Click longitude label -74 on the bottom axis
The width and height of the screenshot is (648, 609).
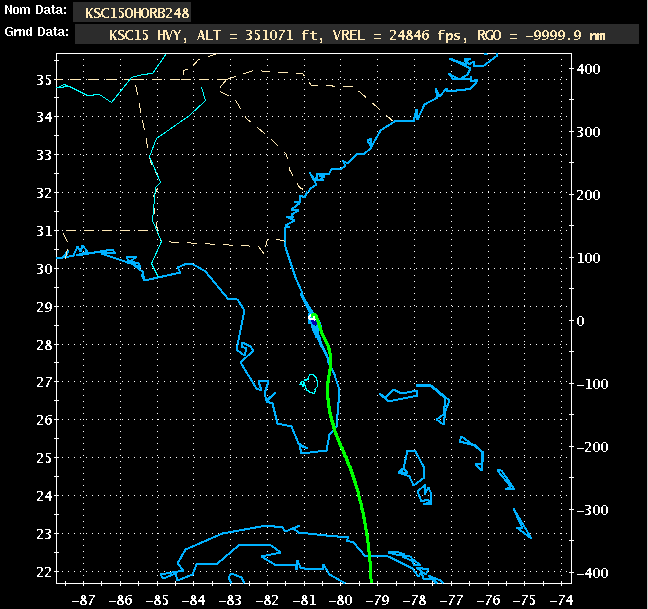coord(561,600)
